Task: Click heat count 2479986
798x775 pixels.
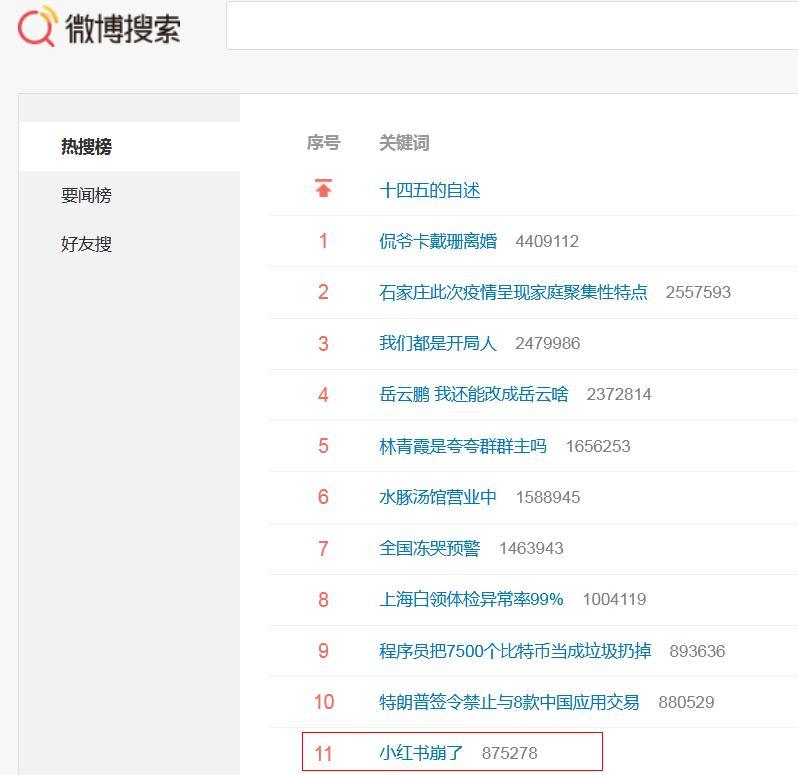Action: tap(548, 343)
